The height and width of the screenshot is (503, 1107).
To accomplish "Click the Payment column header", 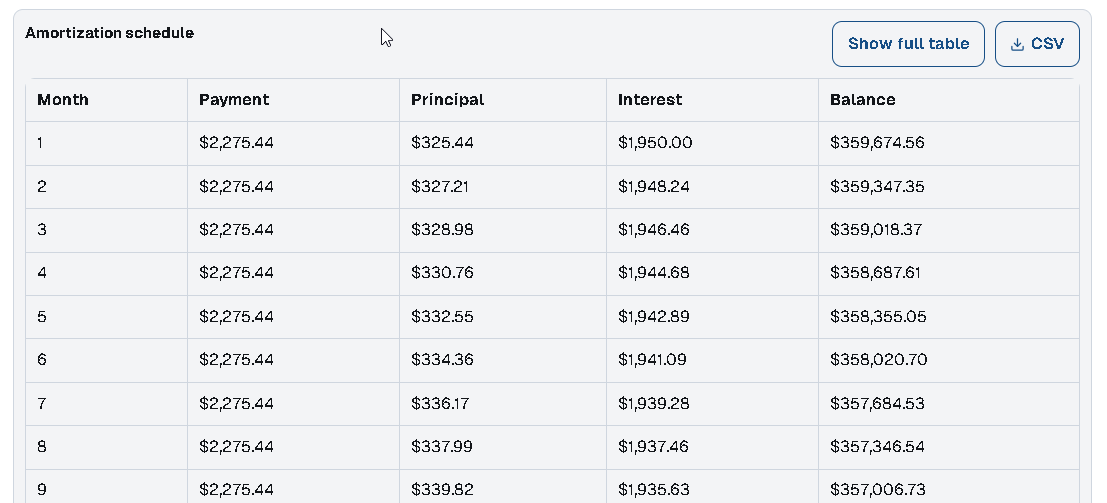I will (234, 100).
